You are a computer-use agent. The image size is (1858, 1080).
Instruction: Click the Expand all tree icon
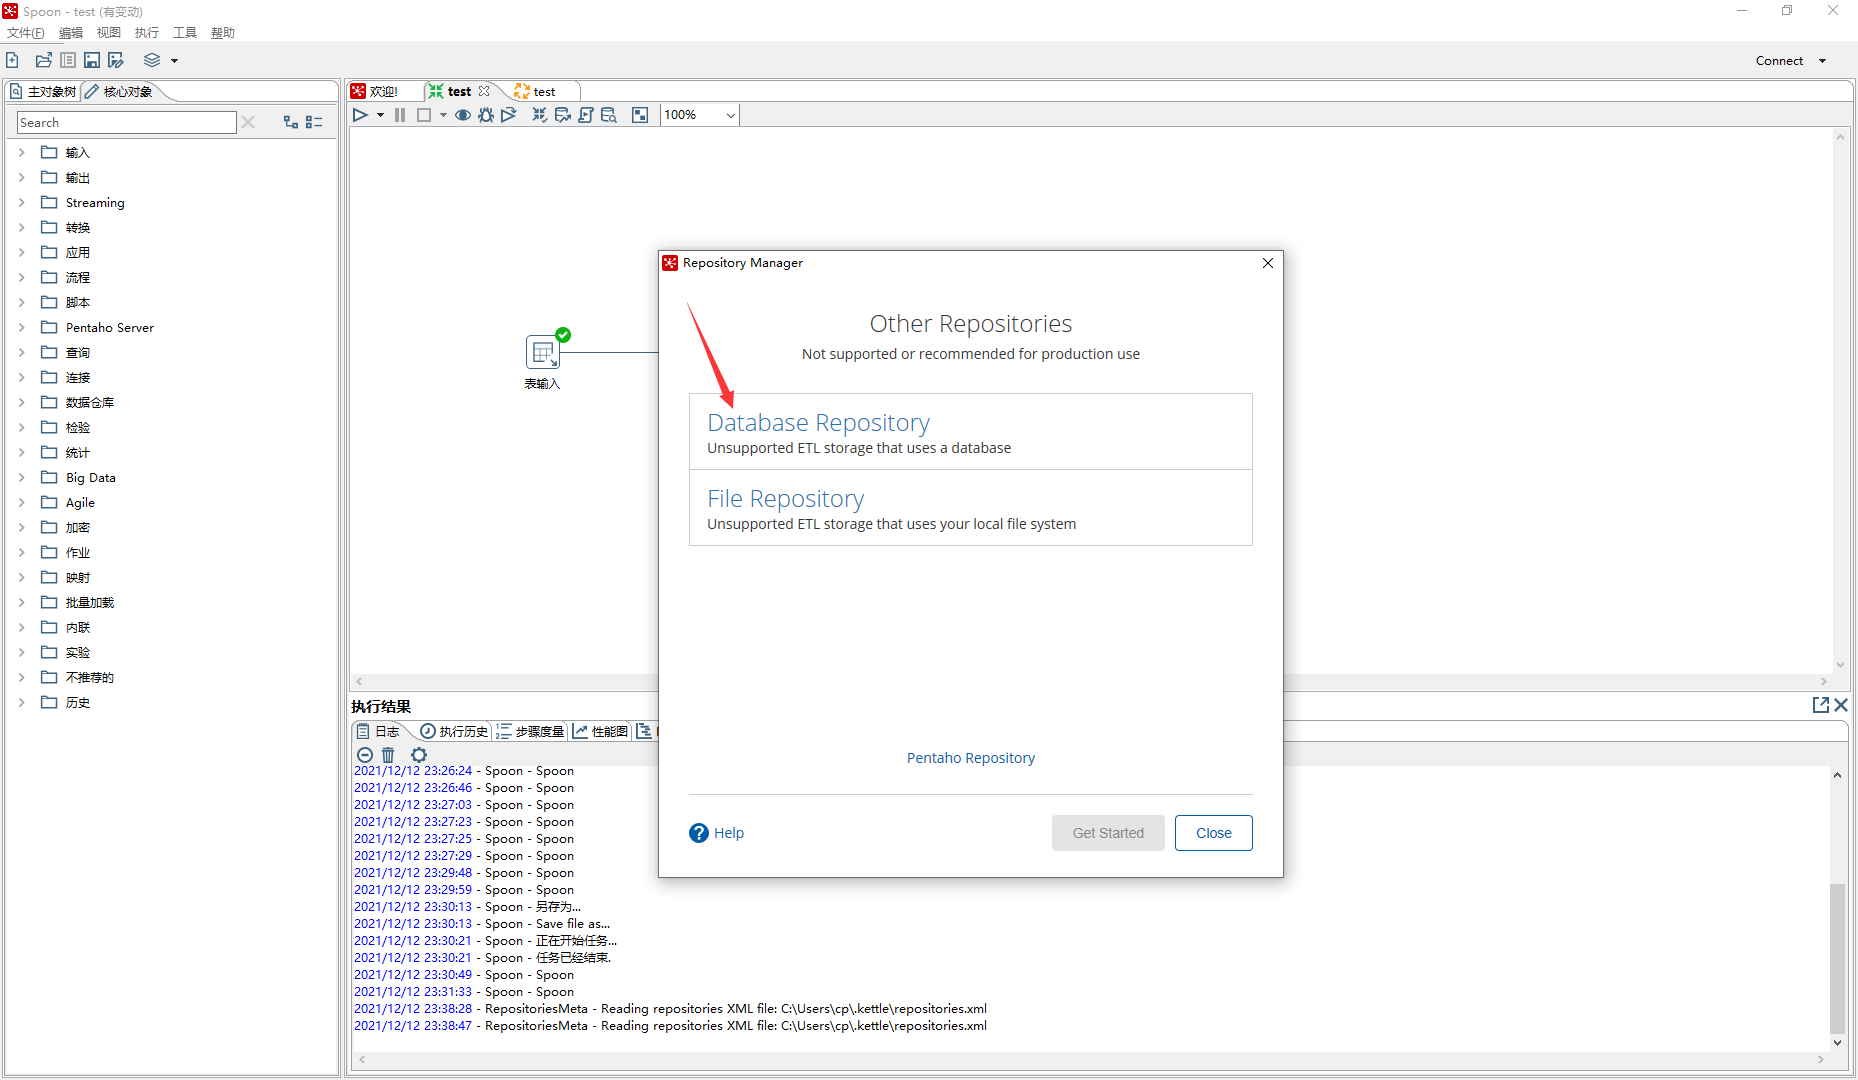291,122
